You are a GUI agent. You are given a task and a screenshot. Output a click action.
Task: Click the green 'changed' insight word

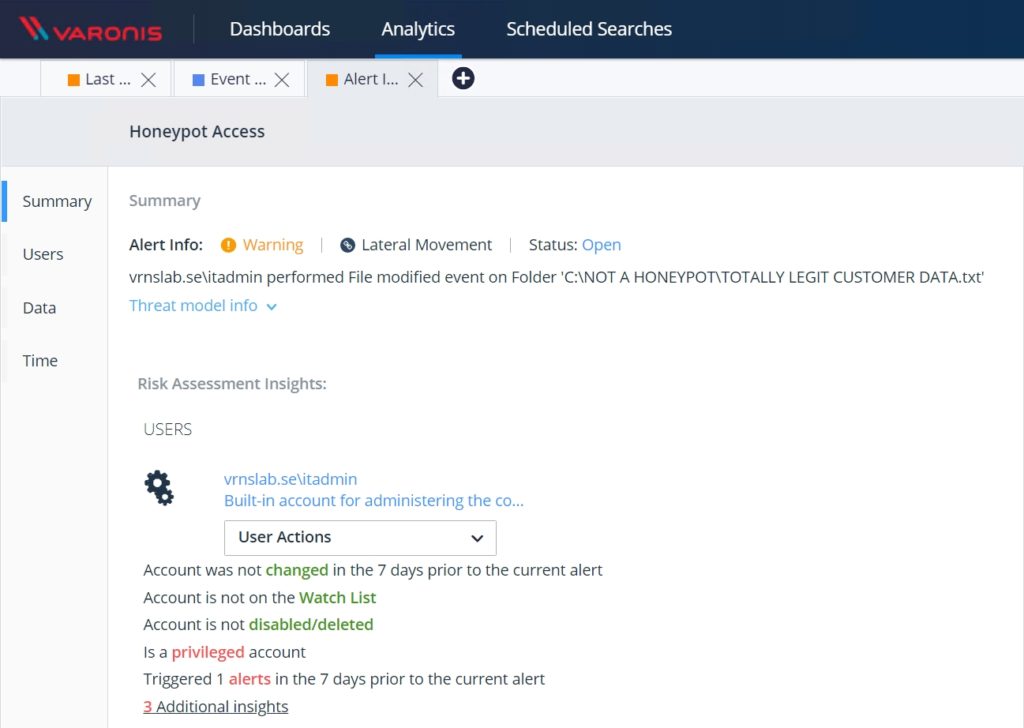[296, 570]
